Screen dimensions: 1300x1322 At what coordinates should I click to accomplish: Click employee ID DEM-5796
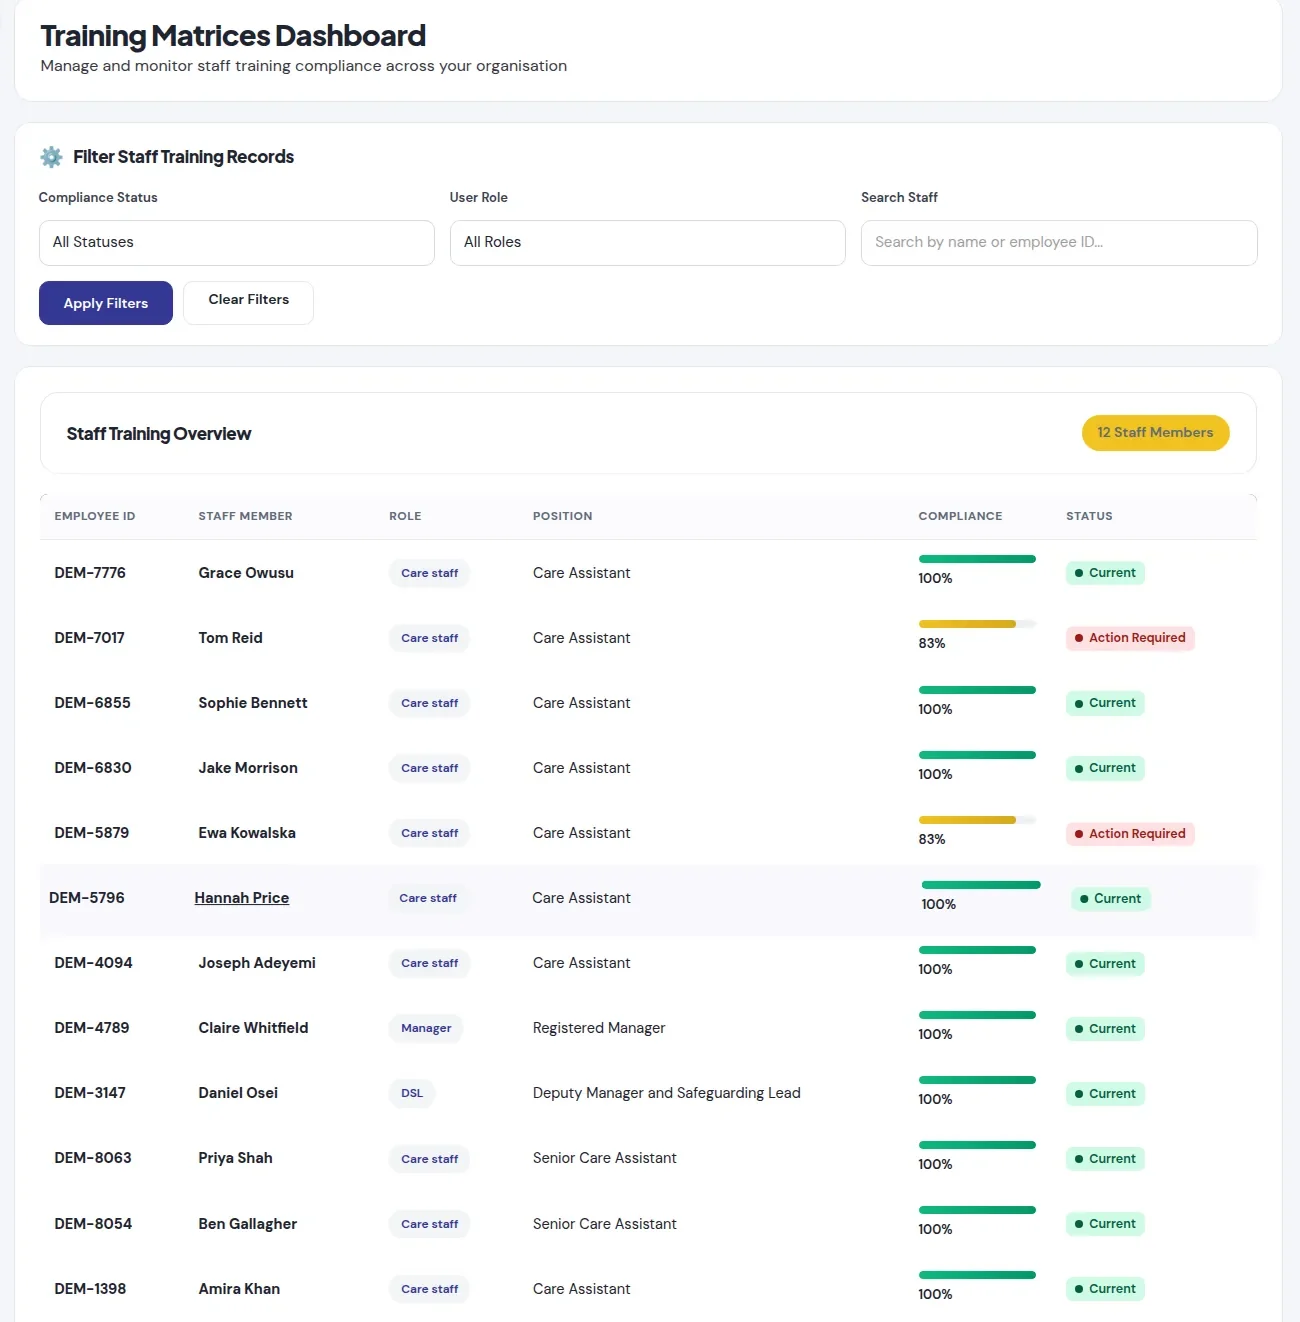[87, 898]
